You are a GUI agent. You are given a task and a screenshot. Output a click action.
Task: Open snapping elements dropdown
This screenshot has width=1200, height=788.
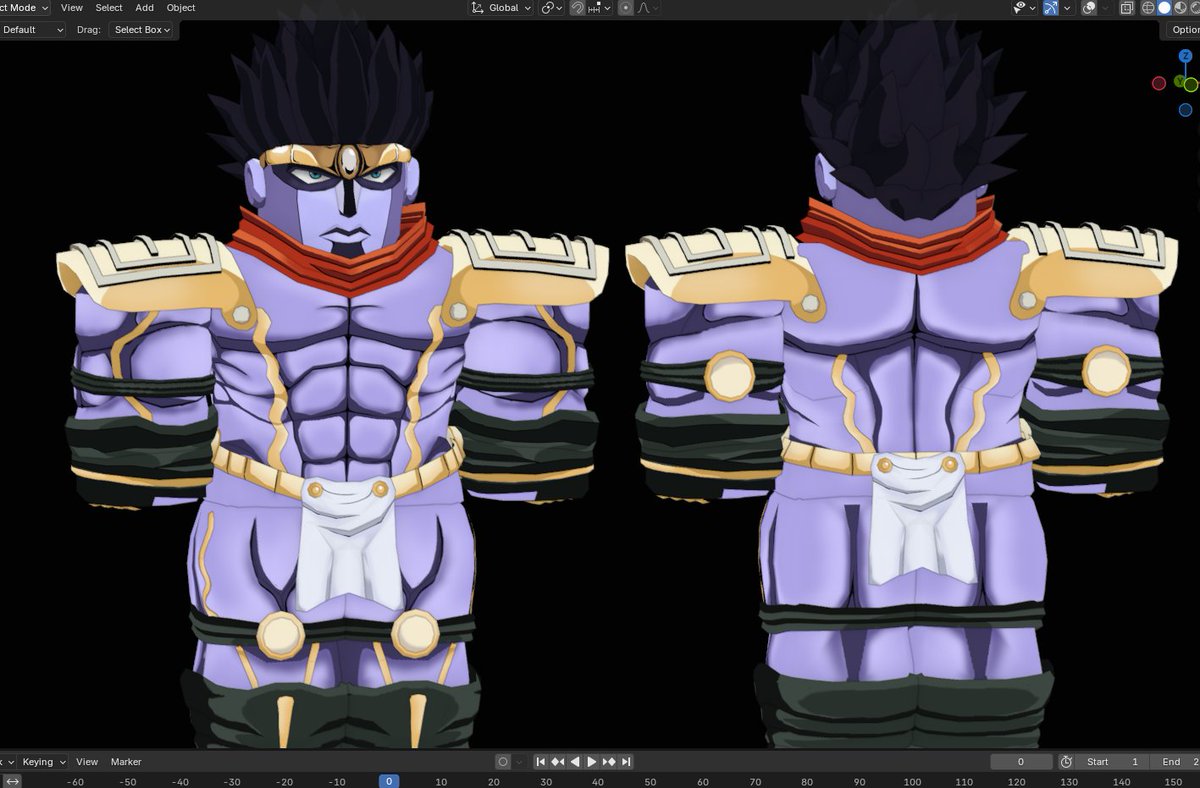tap(598, 8)
